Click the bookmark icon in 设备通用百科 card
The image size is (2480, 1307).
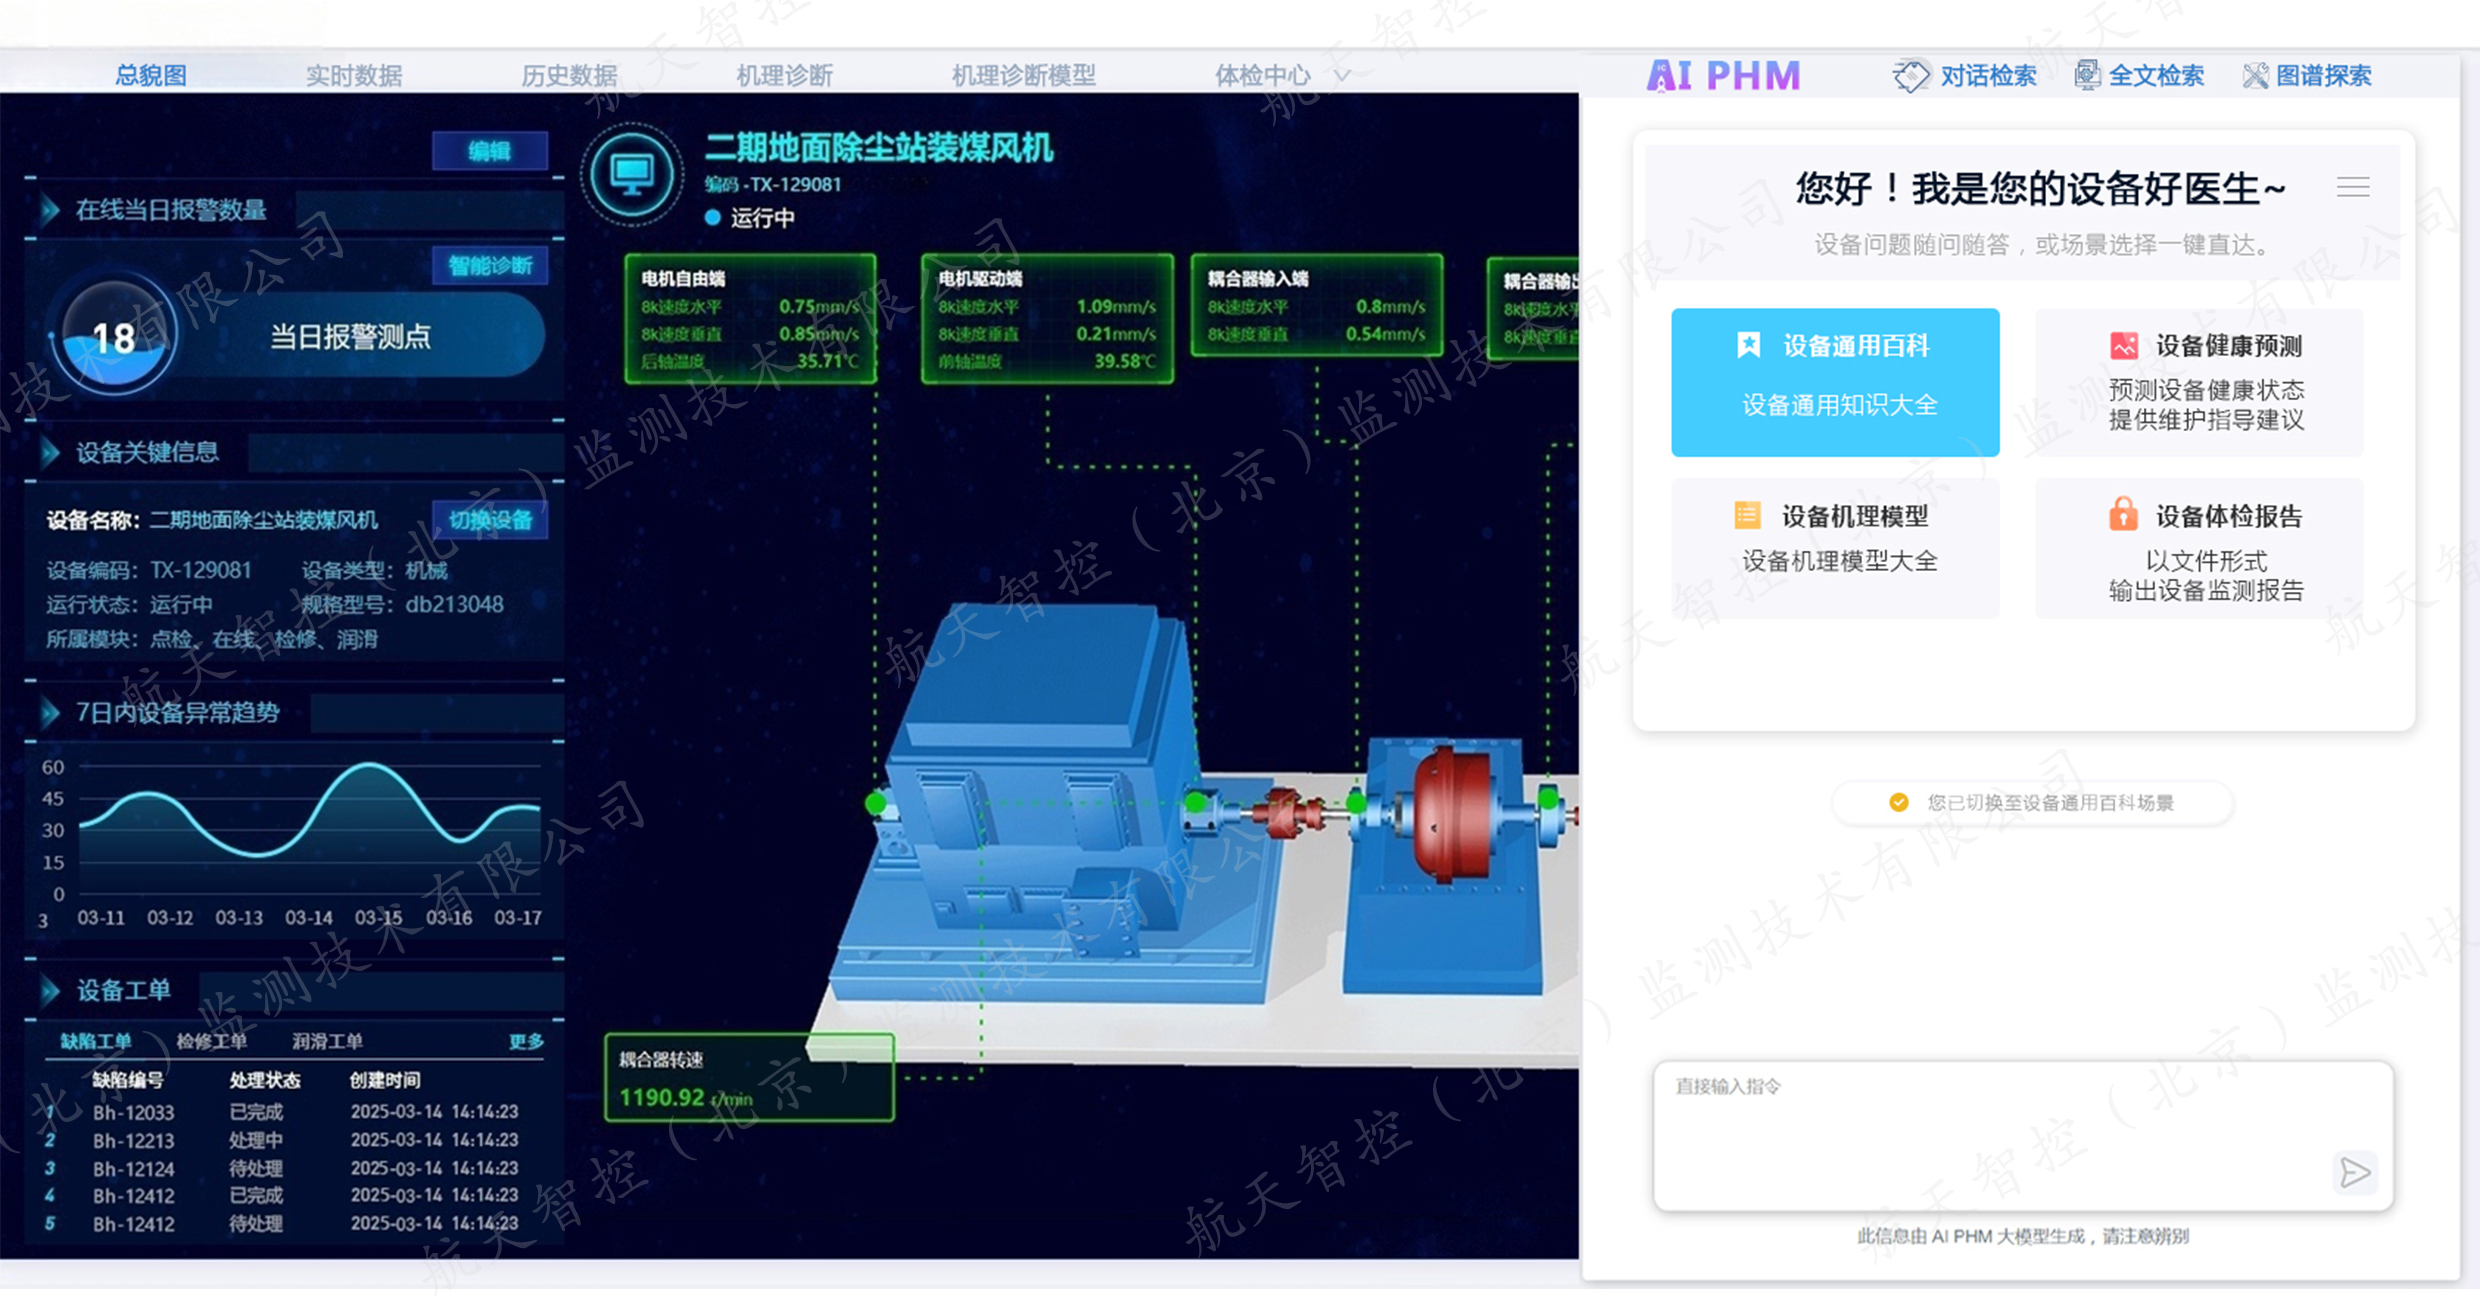tap(1748, 346)
